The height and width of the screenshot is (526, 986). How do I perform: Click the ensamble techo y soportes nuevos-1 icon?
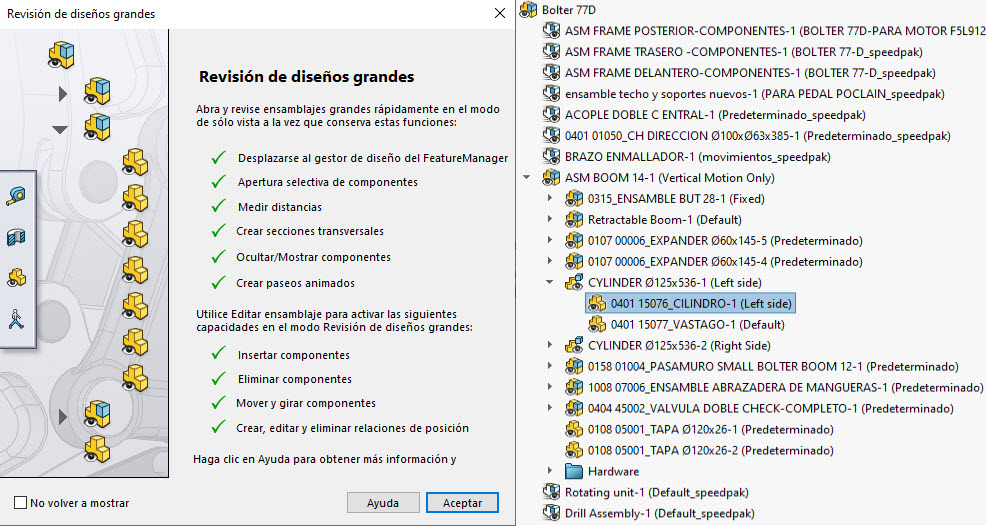551,94
